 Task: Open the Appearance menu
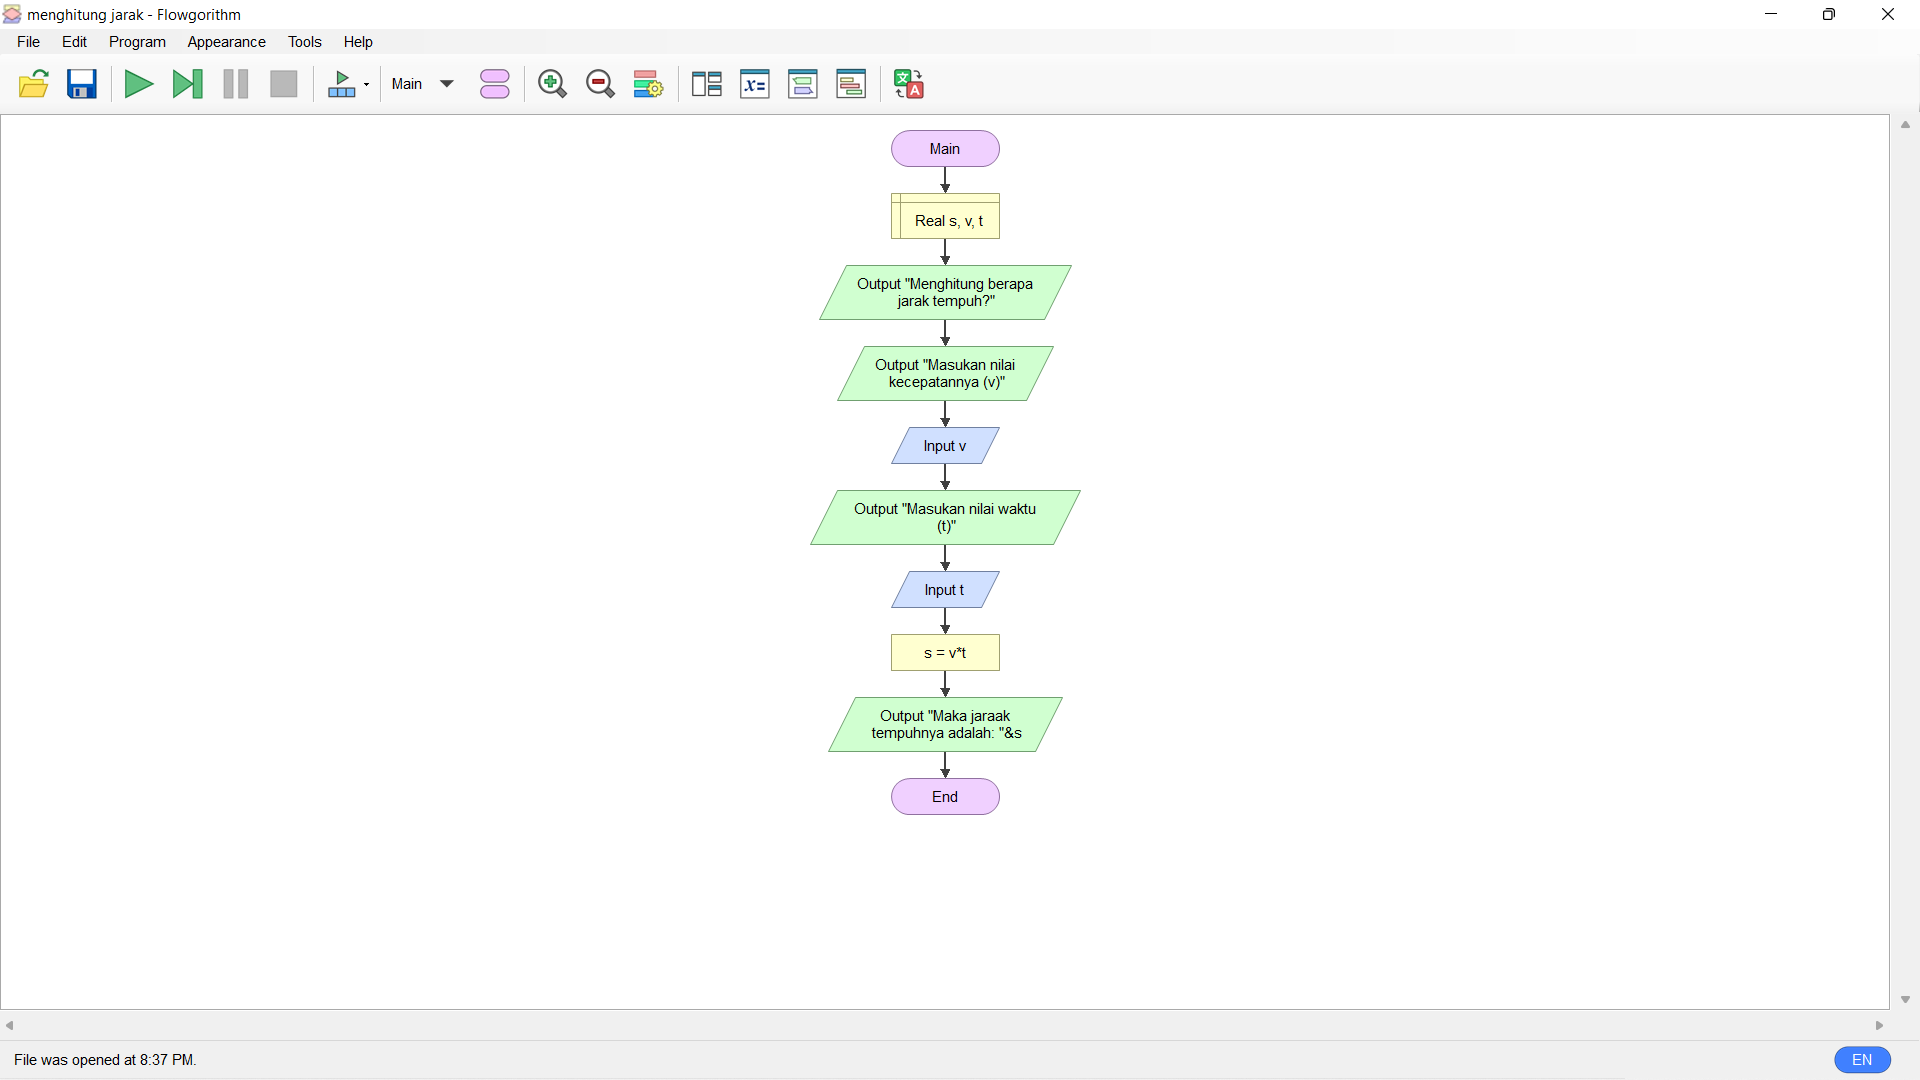pyautogui.click(x=226, y=42)
